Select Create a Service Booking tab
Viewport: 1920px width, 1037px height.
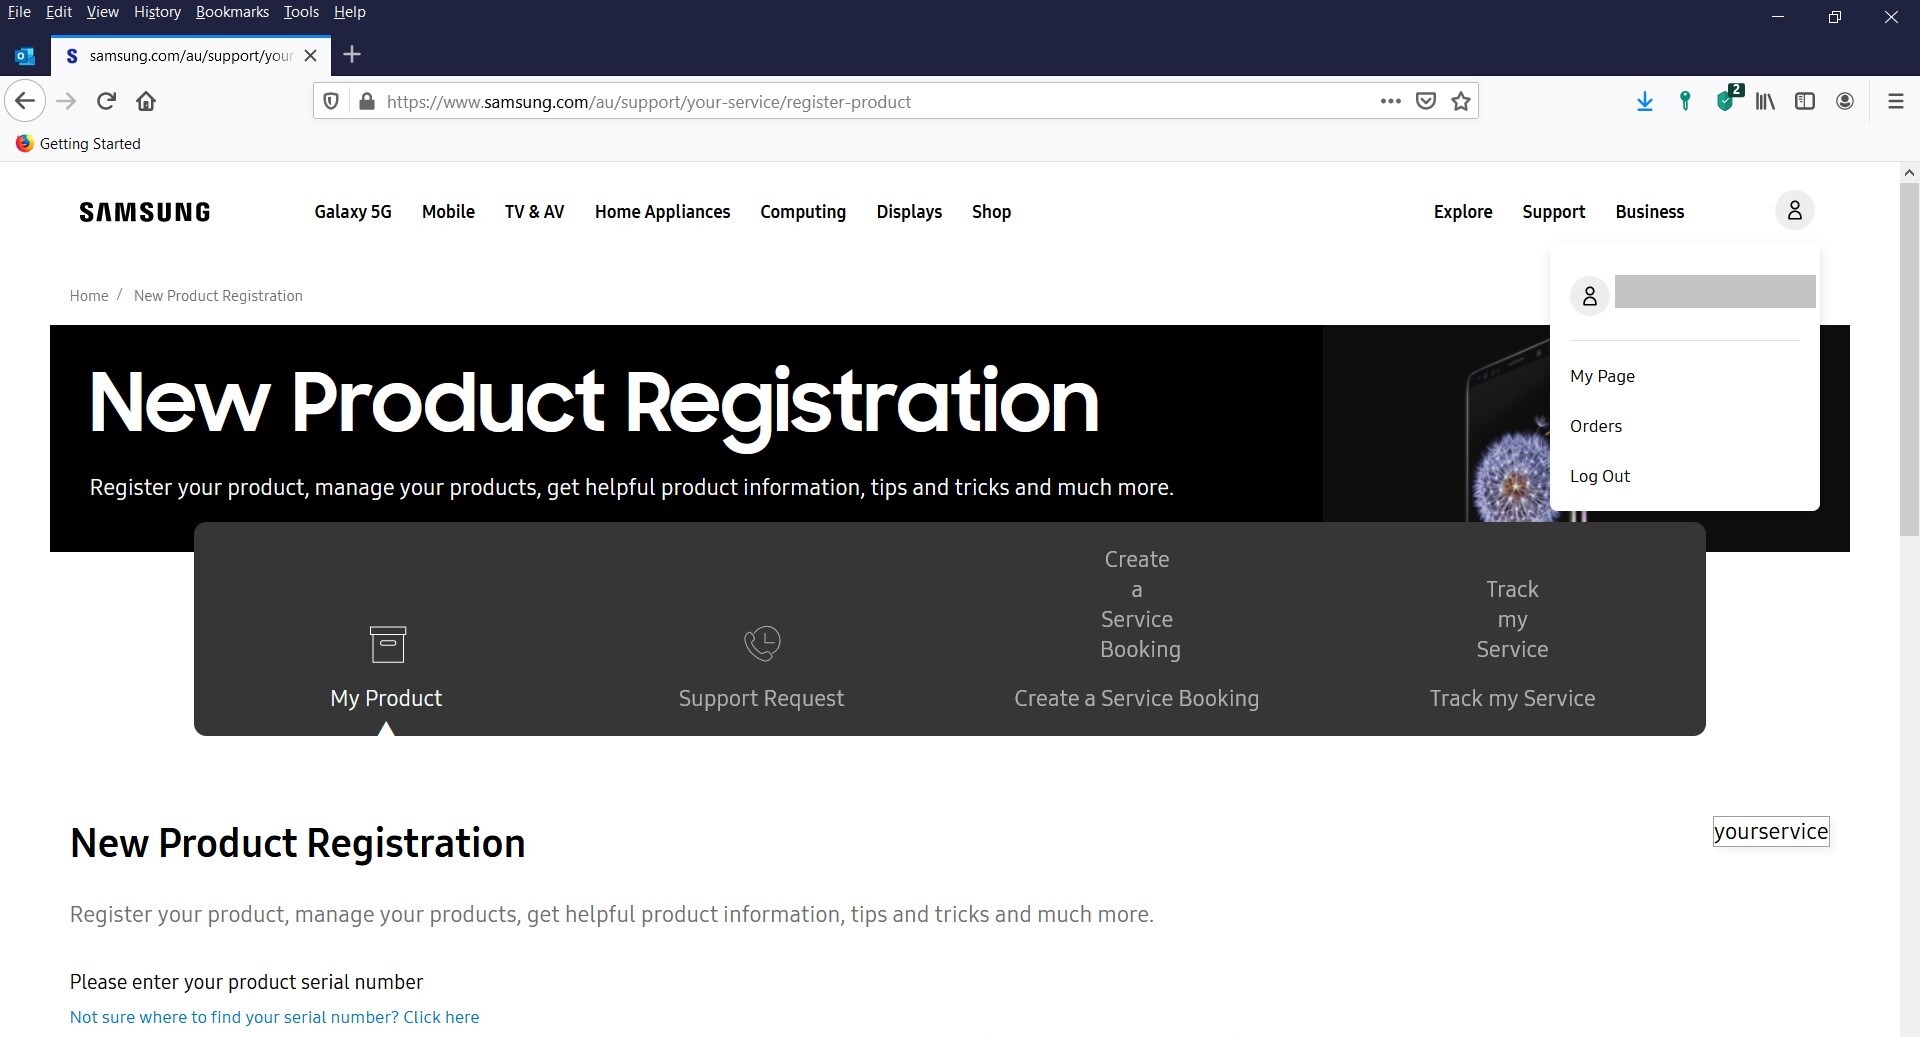(1136, 698)
